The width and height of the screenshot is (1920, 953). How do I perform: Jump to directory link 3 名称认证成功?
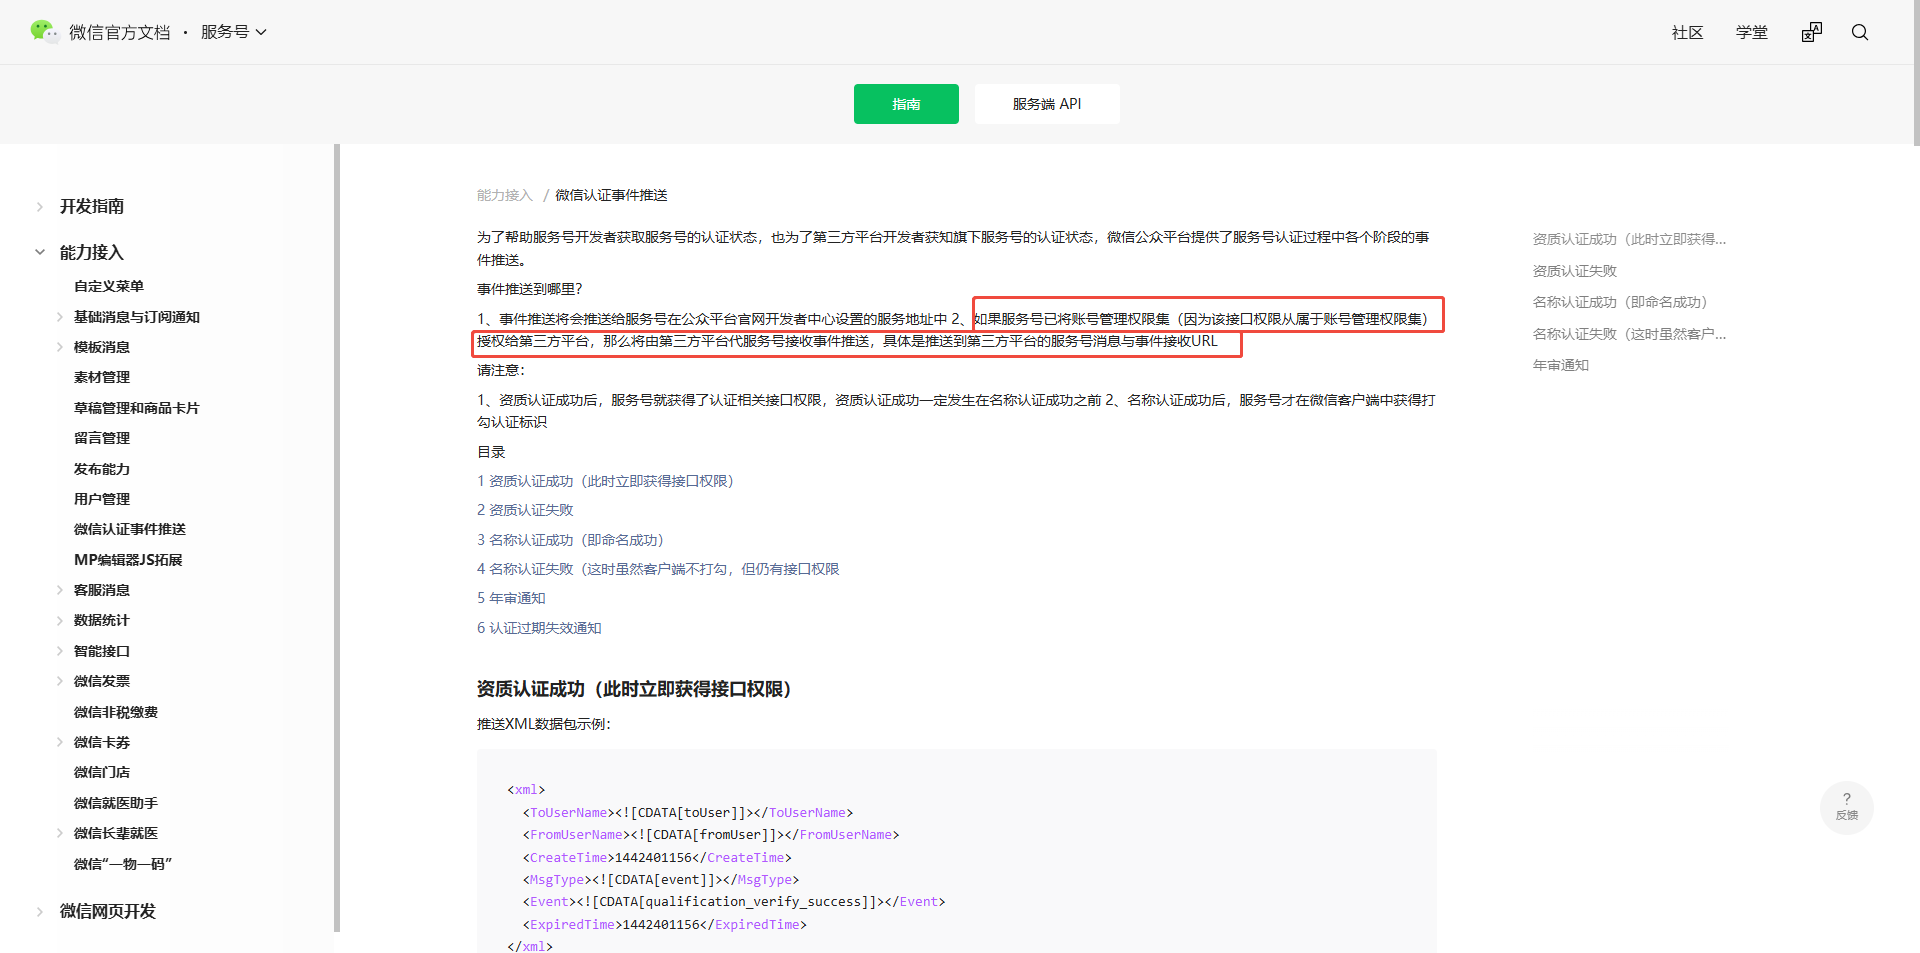571,540
